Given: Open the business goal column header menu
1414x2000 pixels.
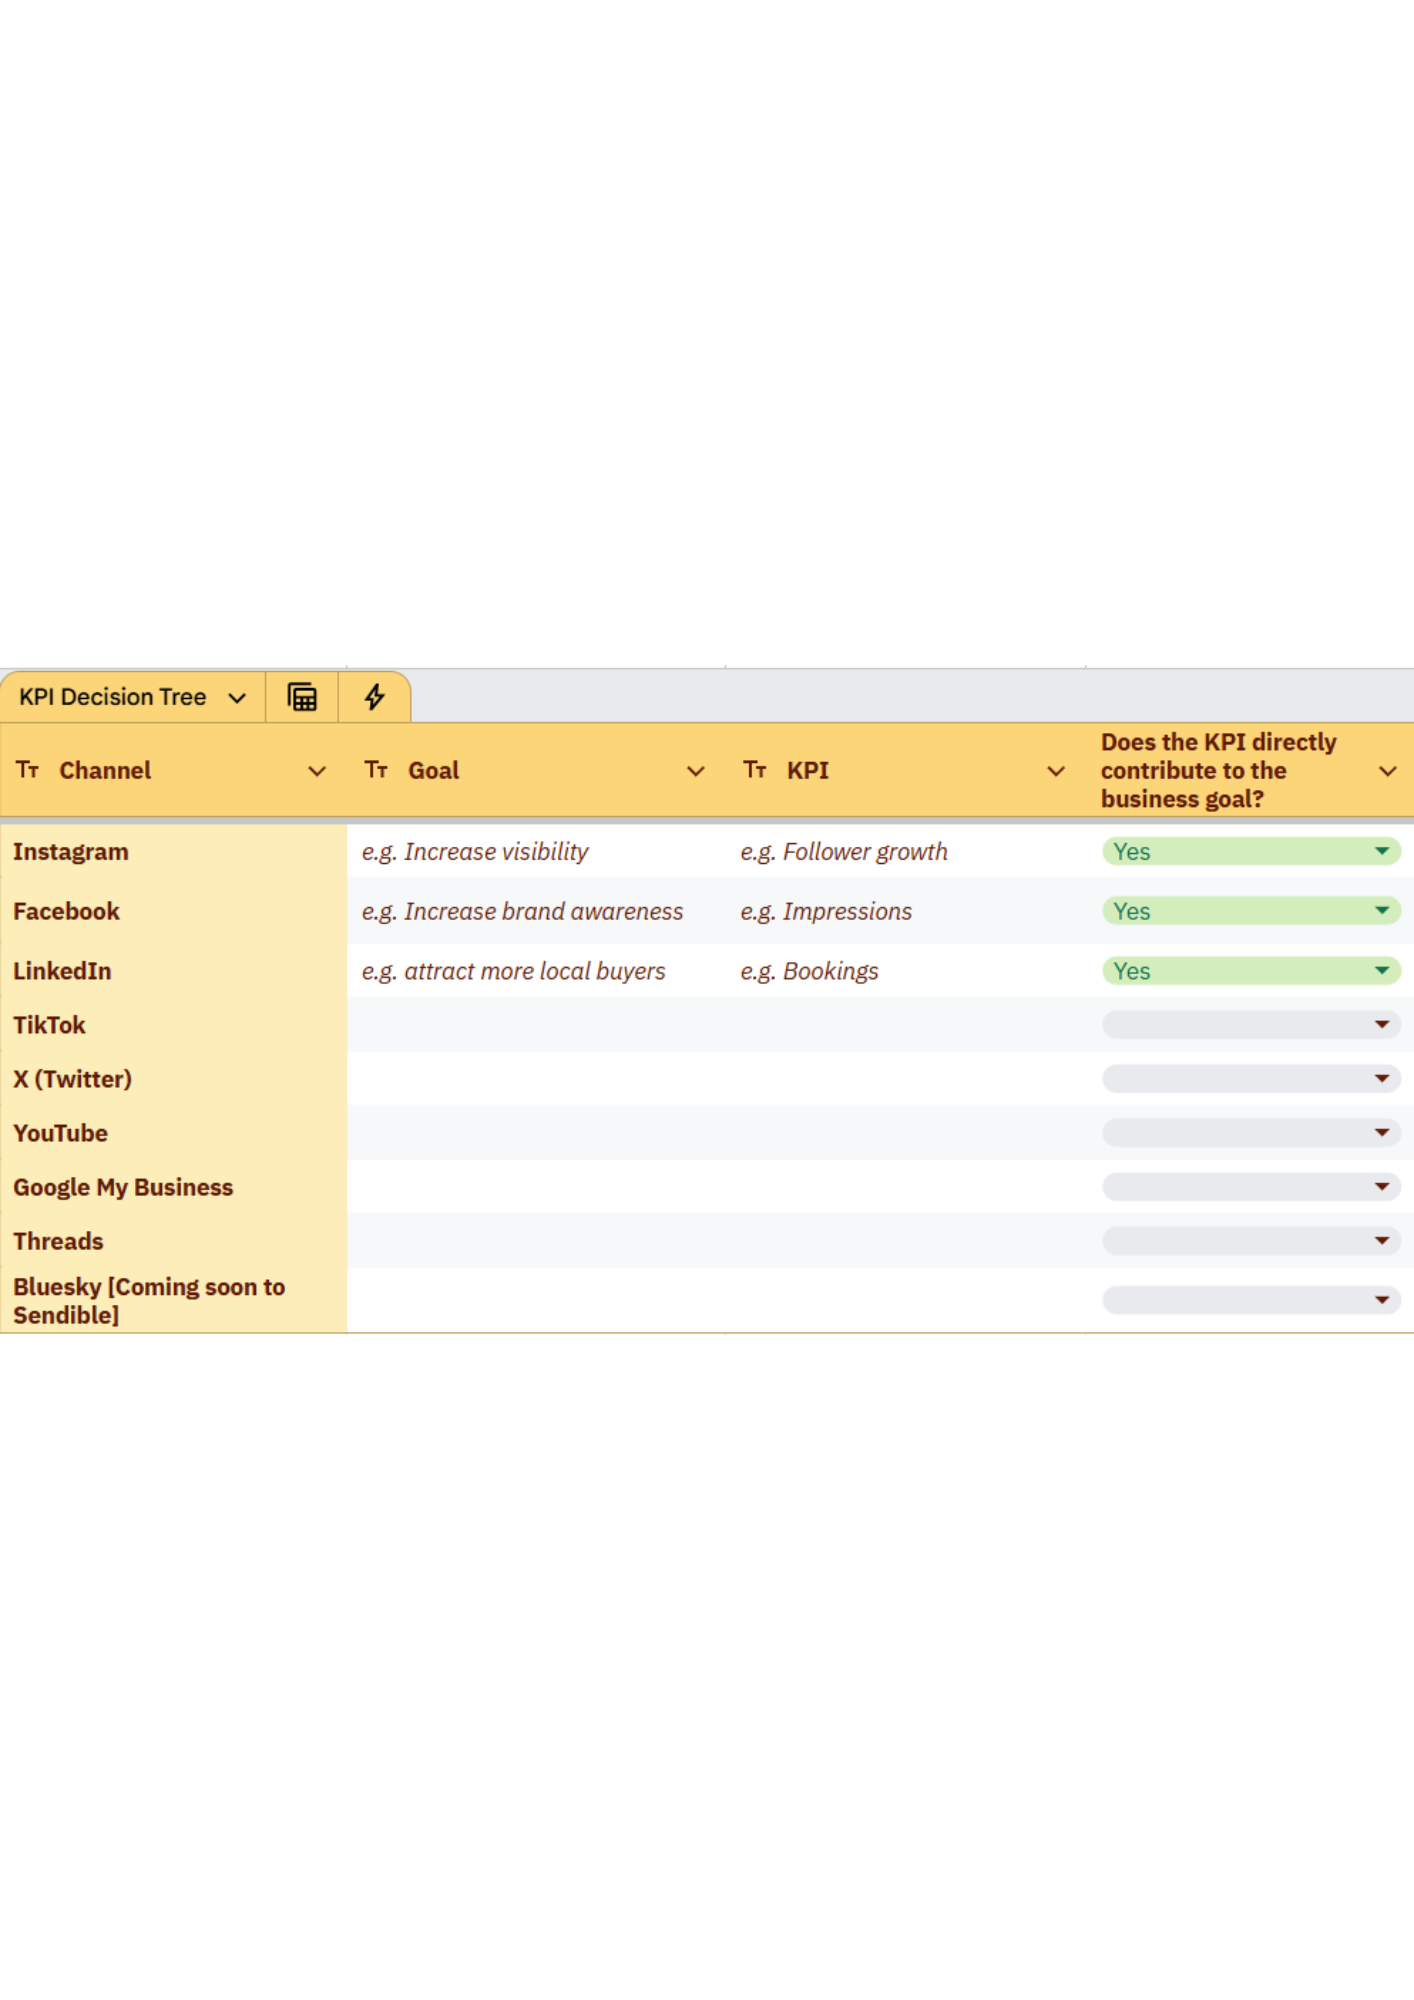Looking at the screenshot, I should coord(1388,771).
